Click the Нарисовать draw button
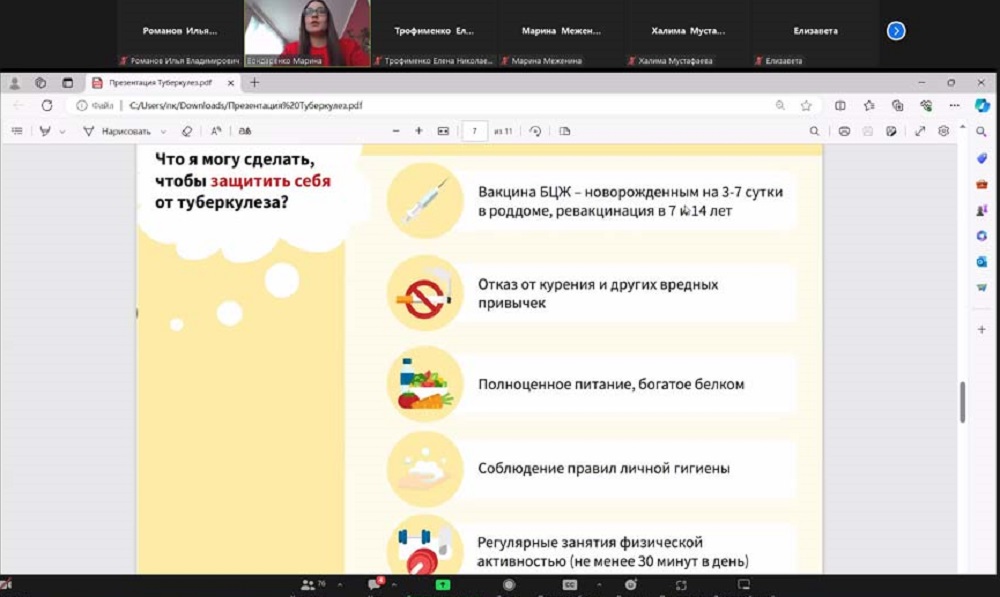 click(118, 131)
